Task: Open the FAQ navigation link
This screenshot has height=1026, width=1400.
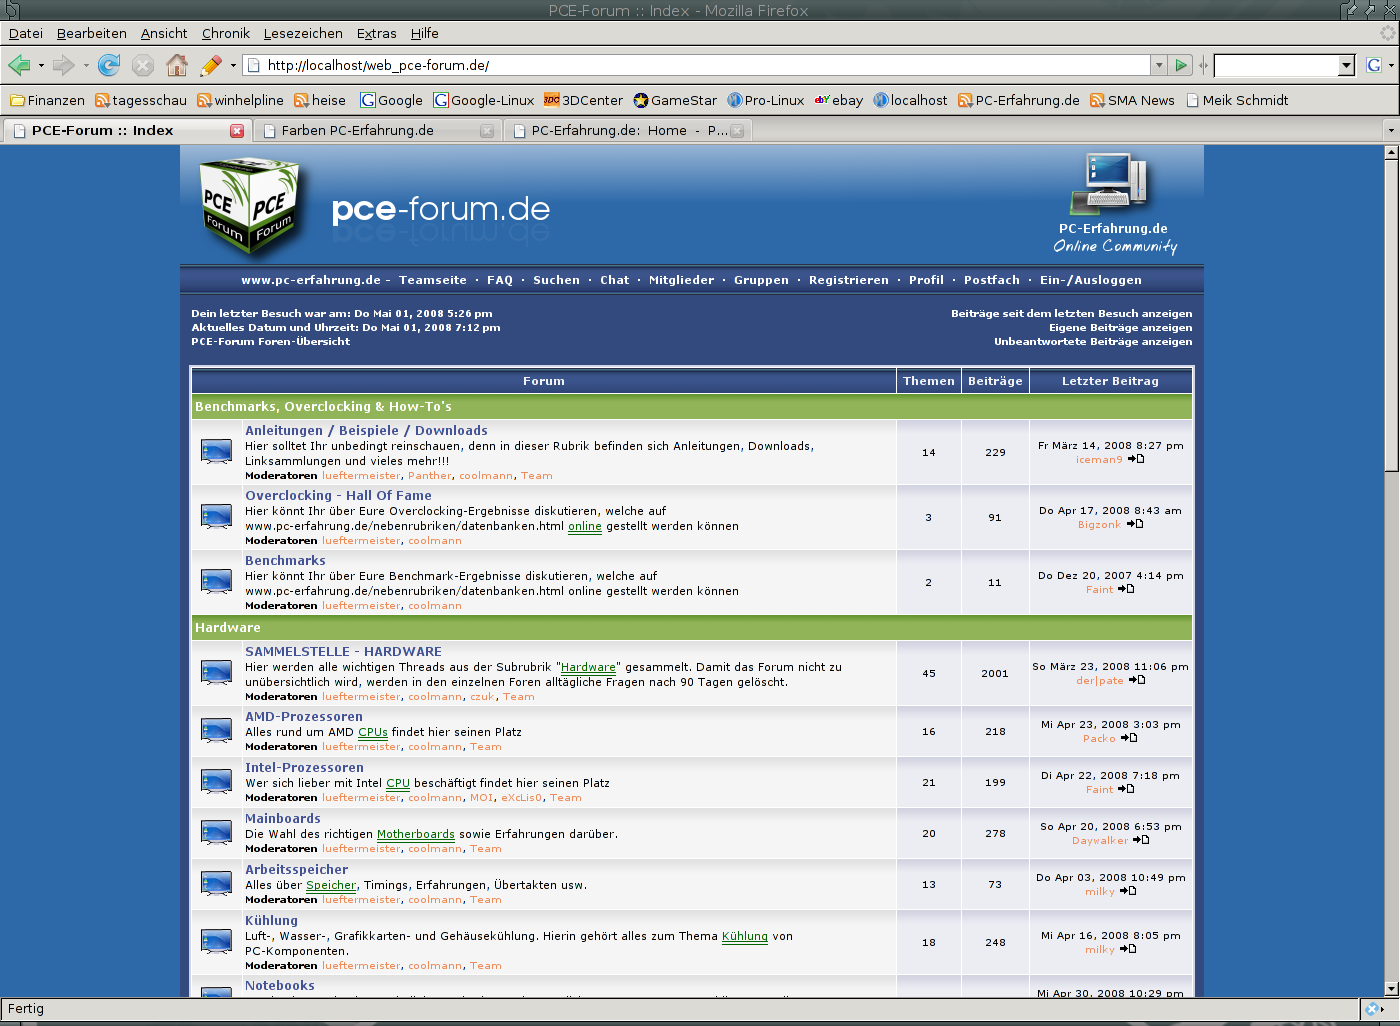Action: (x=500, y=281)
